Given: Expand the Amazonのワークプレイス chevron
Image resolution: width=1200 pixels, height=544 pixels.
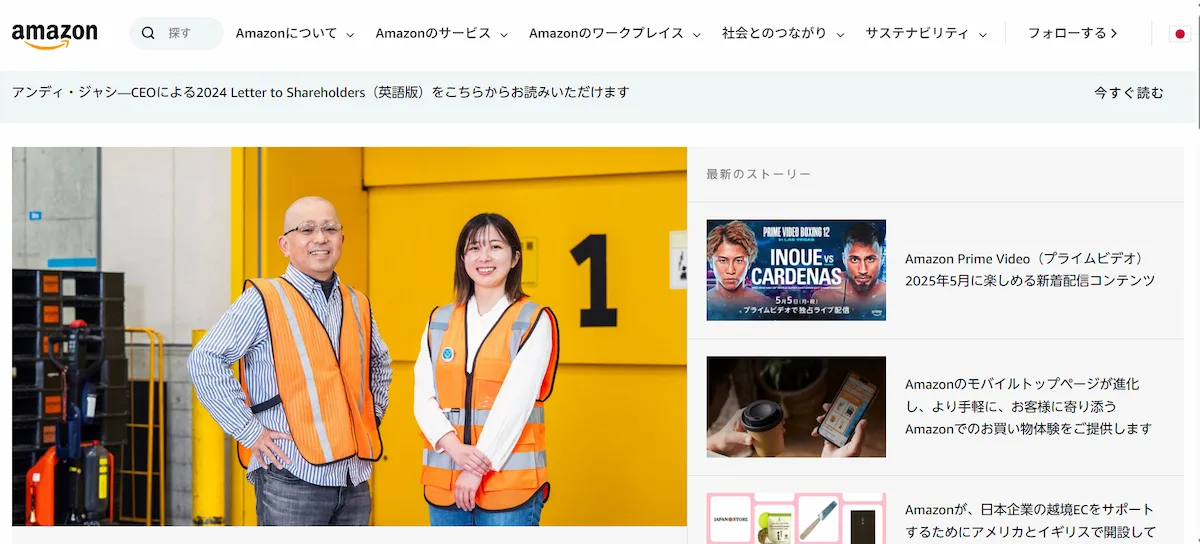Looking at the screenshot, I should coord(698,35).
